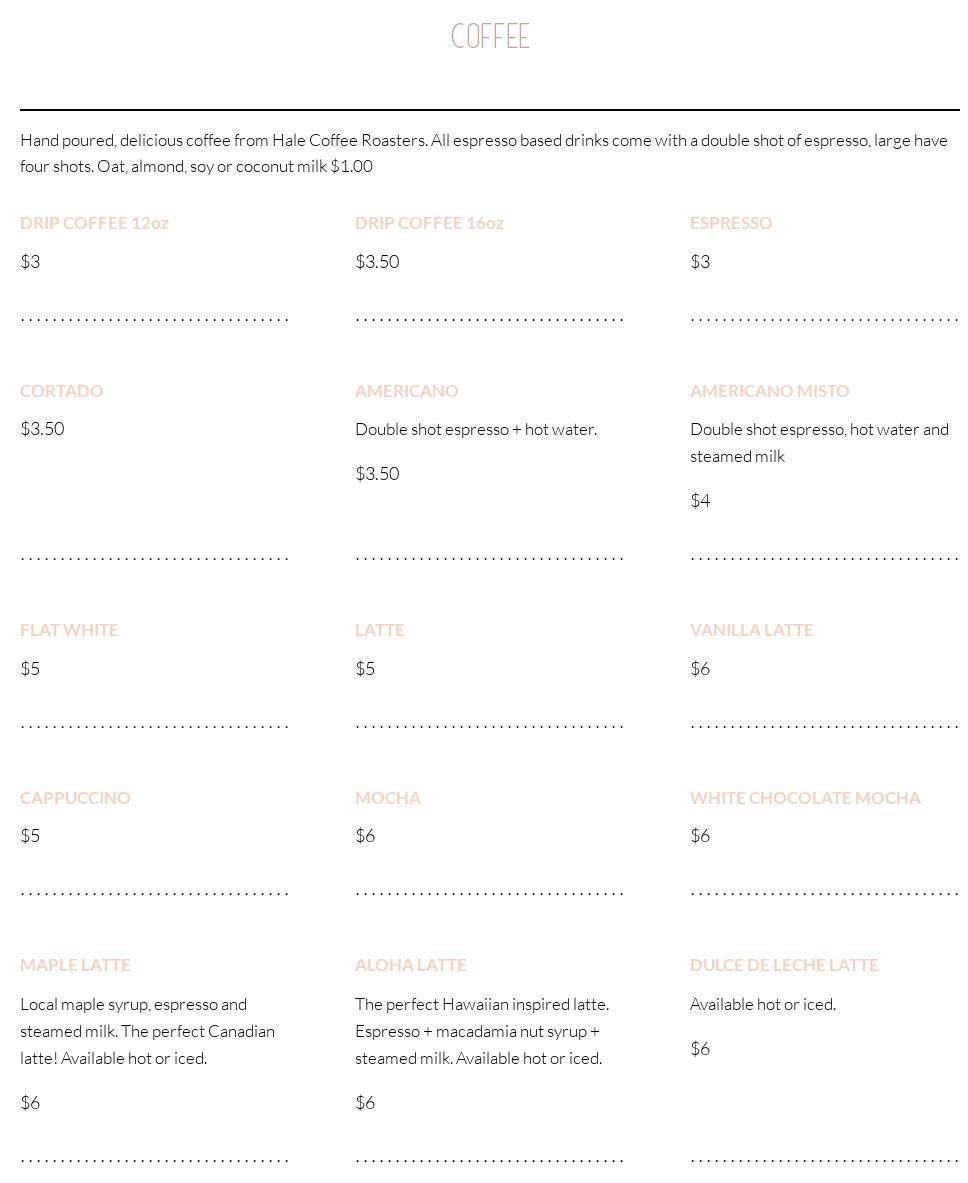Click the Hale Coffee Roasters intro paragraph
Viewport: 968px width, 1183px height.
[484, 153]
